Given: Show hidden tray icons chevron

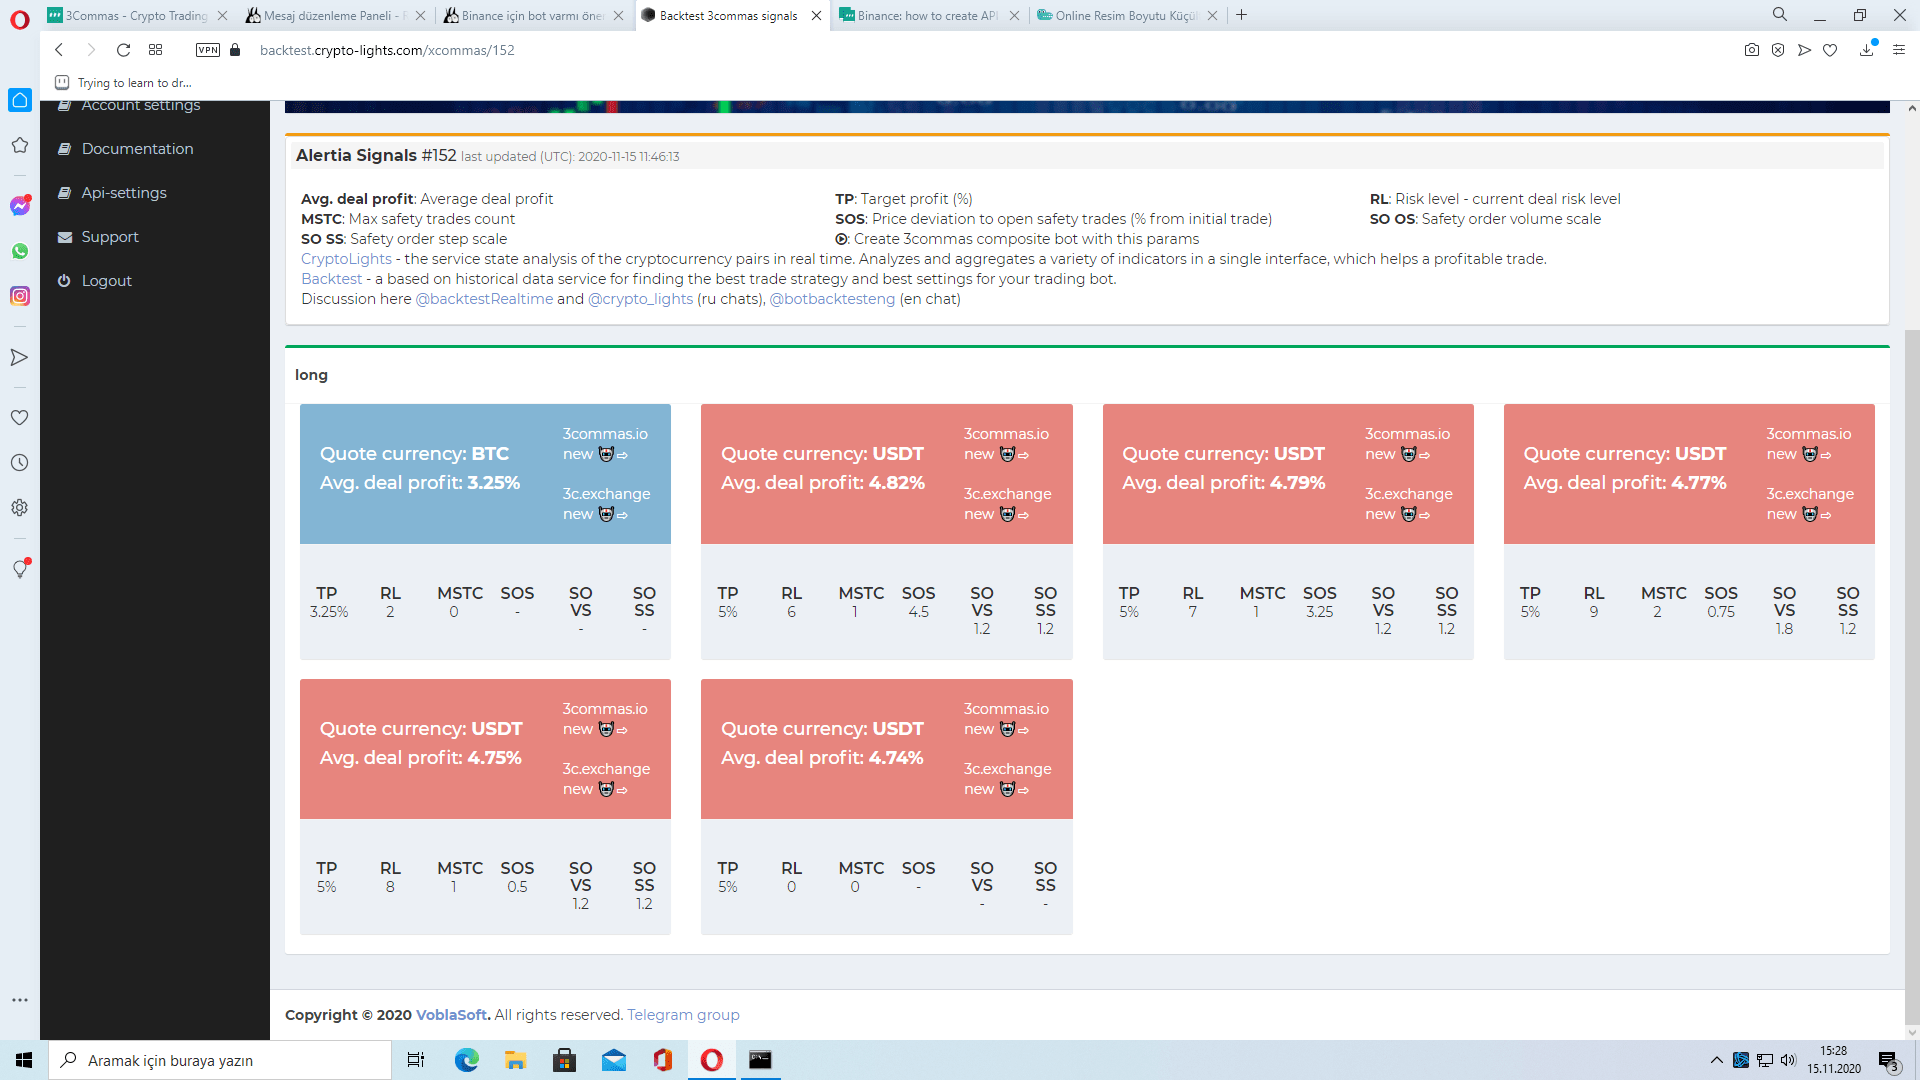Looking at the screenshot, I should pyautogui.click(x=1716, y=1060).
